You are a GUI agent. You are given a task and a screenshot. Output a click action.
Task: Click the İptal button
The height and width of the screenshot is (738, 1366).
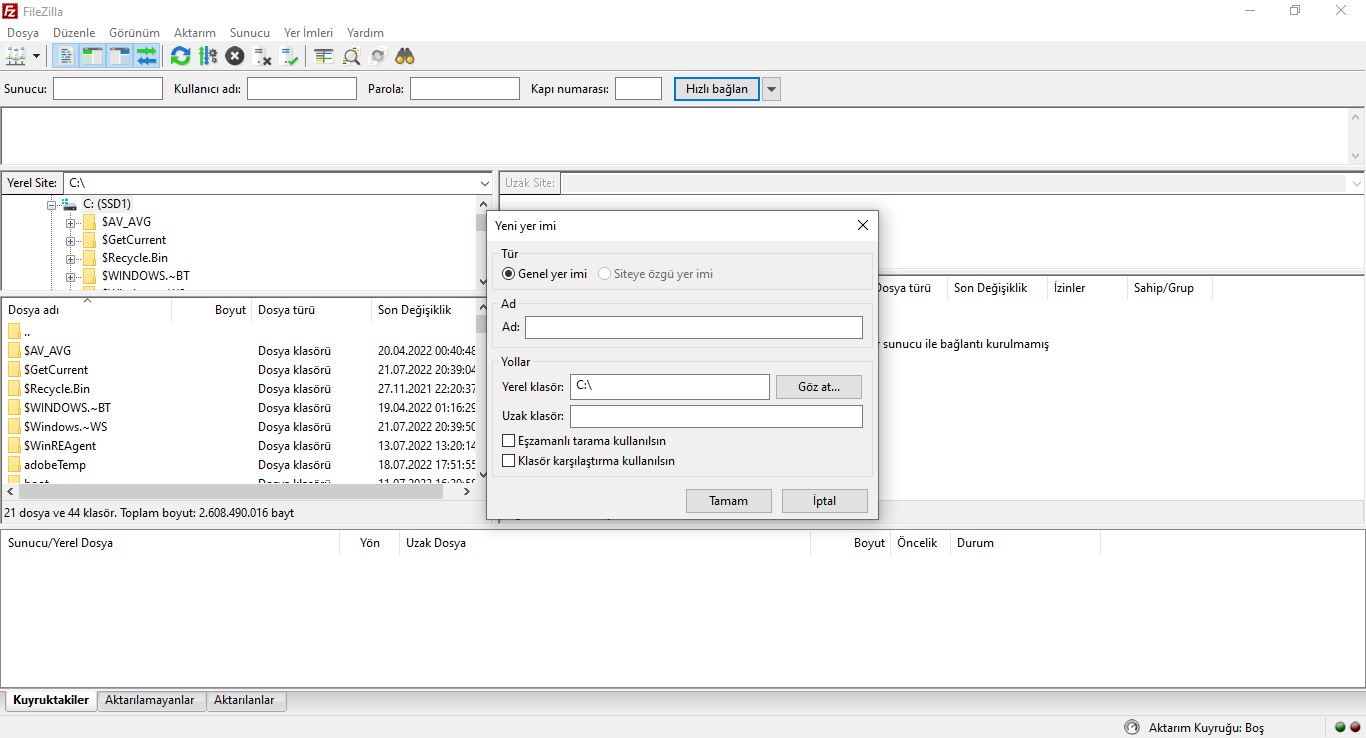point(825,501)
